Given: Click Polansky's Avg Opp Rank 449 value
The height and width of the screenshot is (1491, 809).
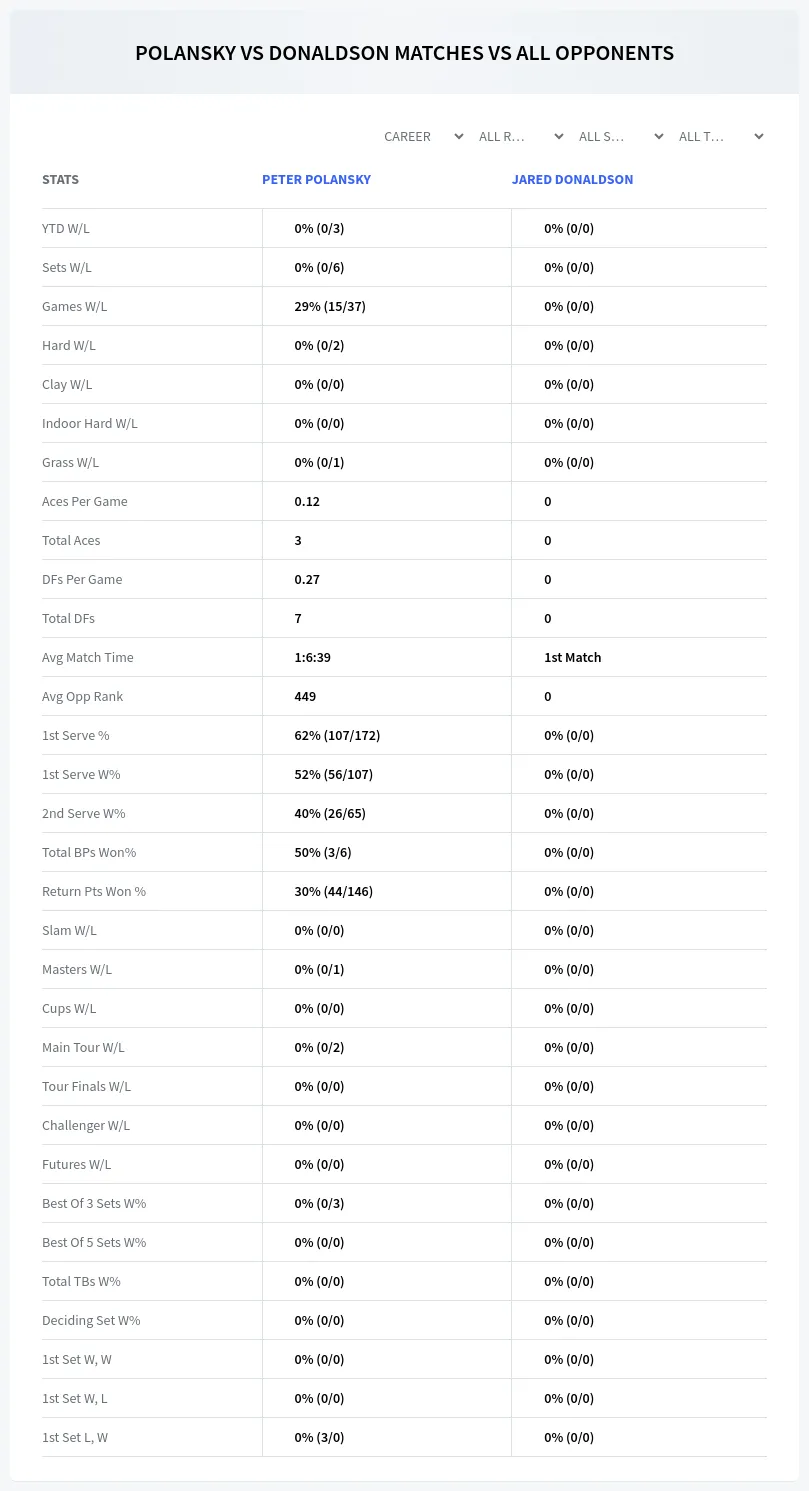Looking at the screenshot, I should click(x=305, y=696).
